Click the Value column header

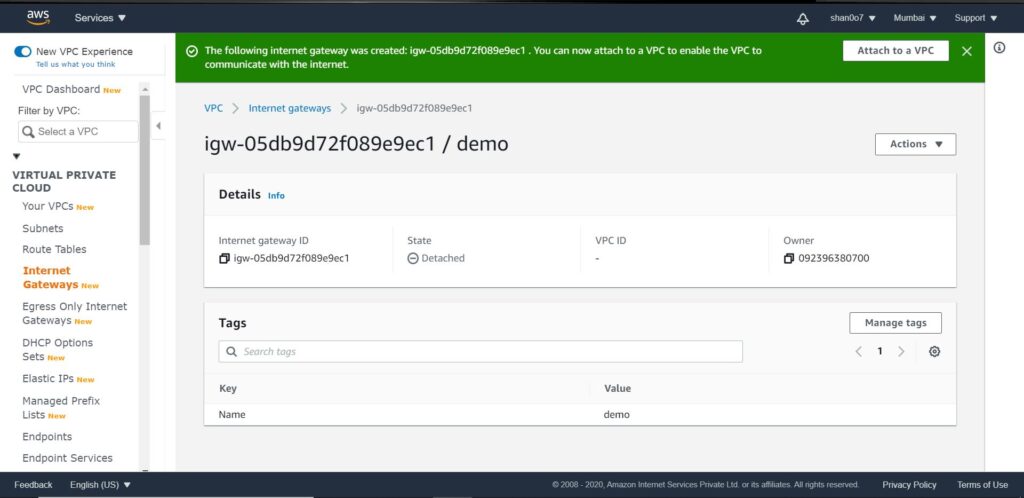tap(617, 388)
